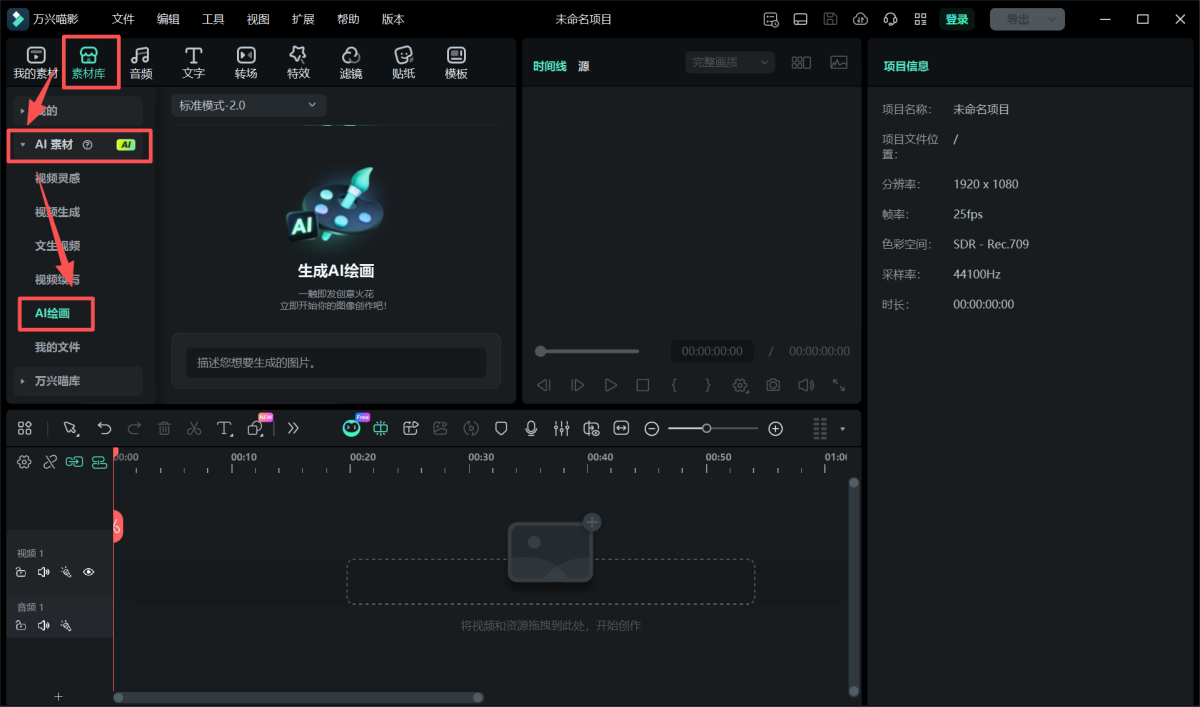Click the scissors split tool in timeline toolbar
The image size is (1200, 707).
(194, 428)
